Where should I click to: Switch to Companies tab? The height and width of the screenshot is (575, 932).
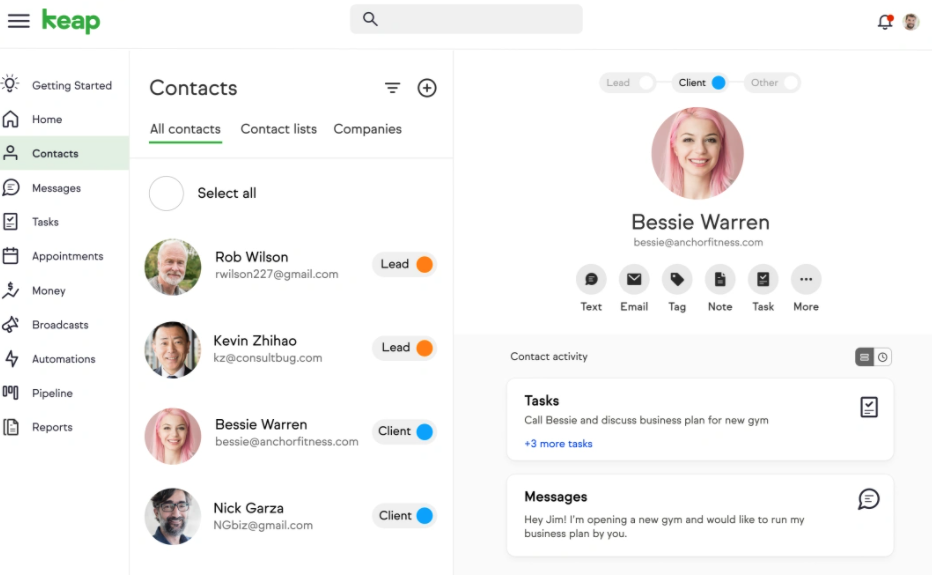[367, 129]
